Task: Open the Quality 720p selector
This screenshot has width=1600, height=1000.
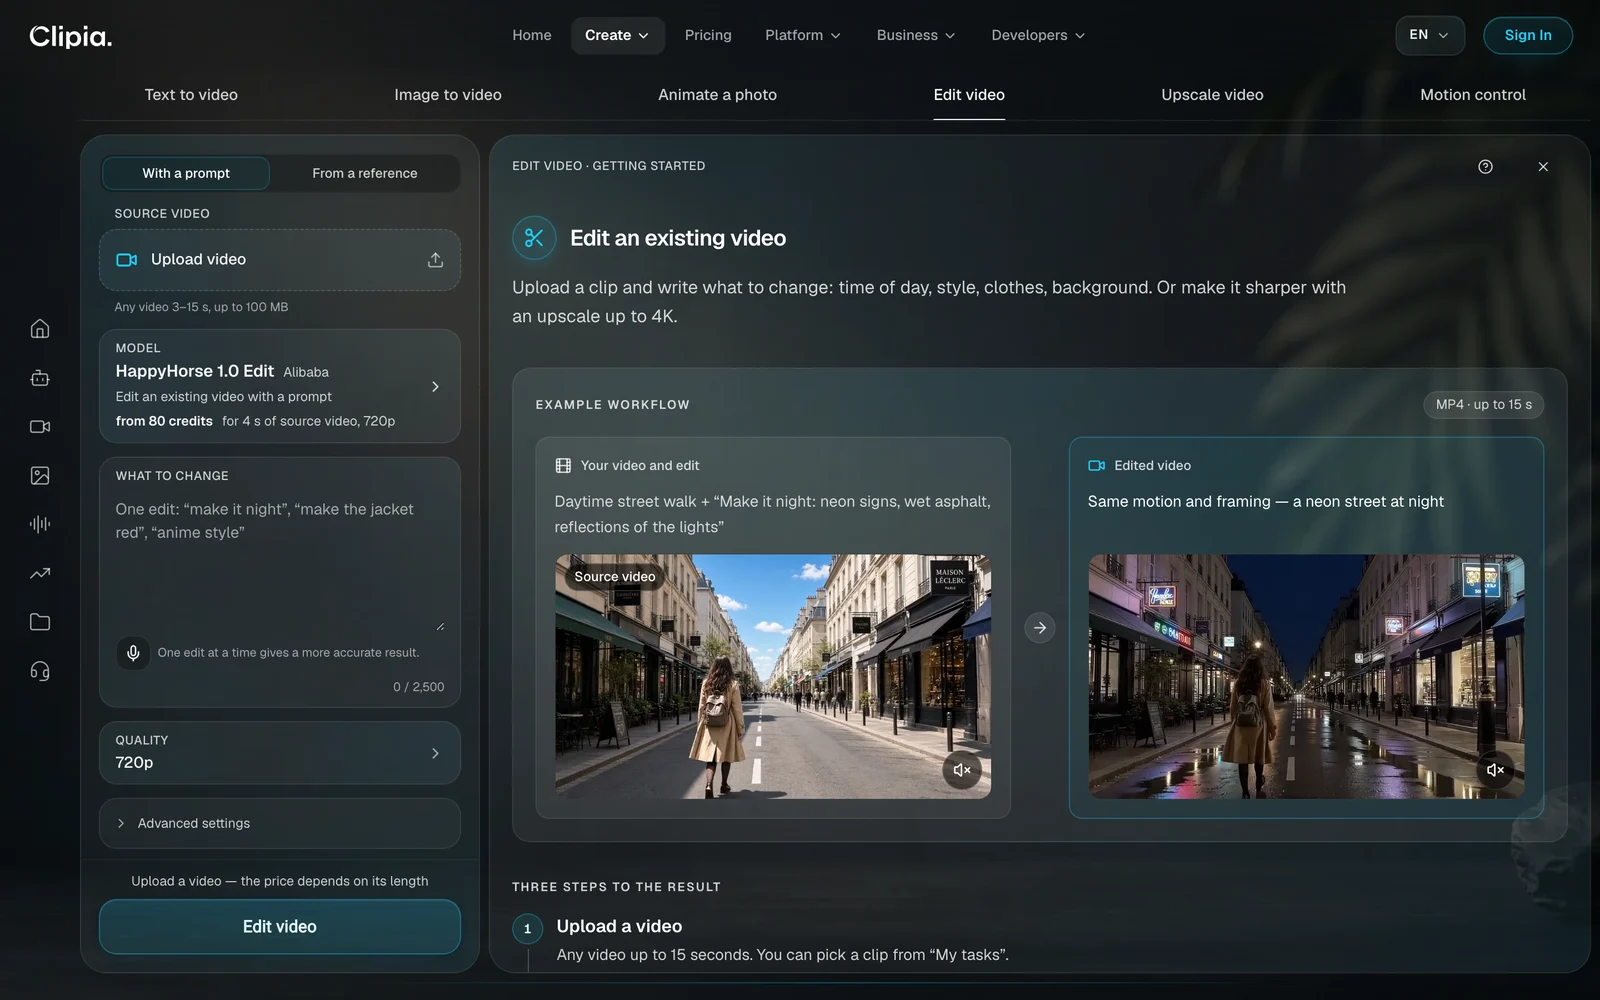Action: click(x=280, y=752)
